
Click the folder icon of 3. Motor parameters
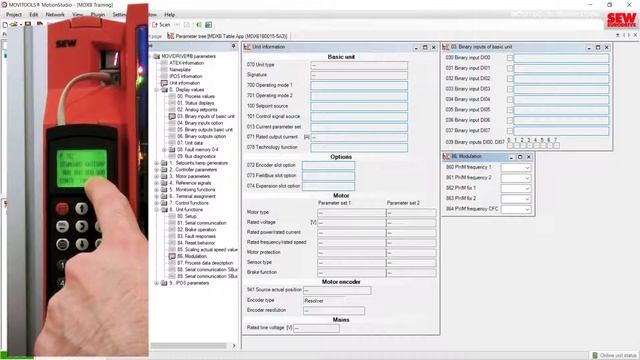tap(164, 176)
